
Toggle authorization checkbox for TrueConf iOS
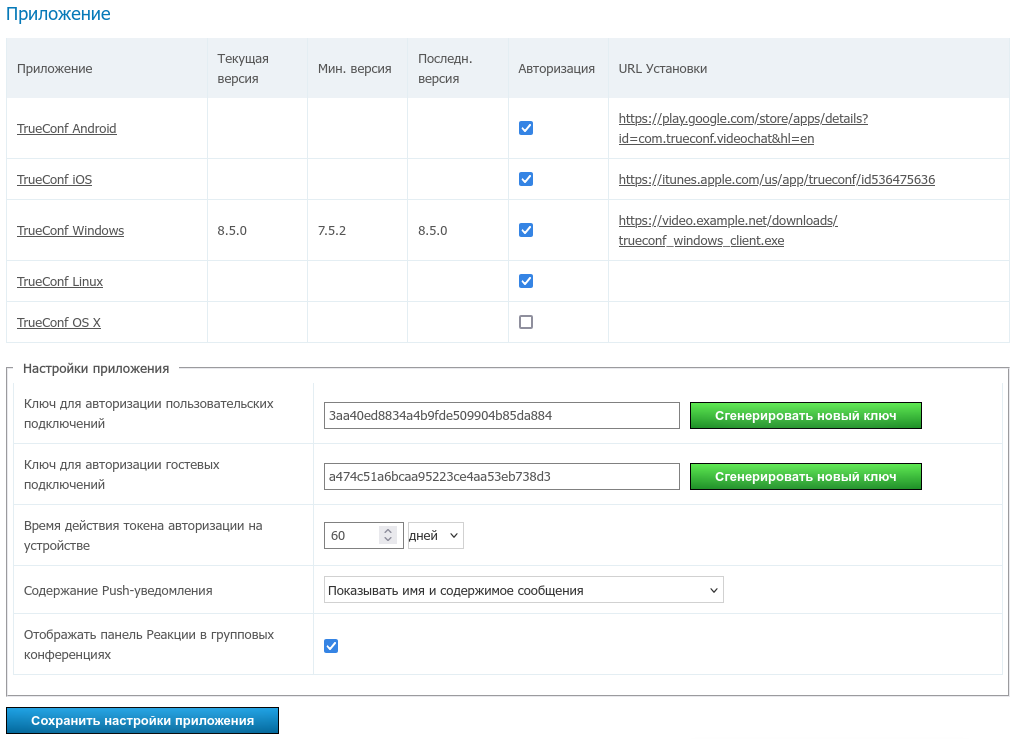point(526,179)
